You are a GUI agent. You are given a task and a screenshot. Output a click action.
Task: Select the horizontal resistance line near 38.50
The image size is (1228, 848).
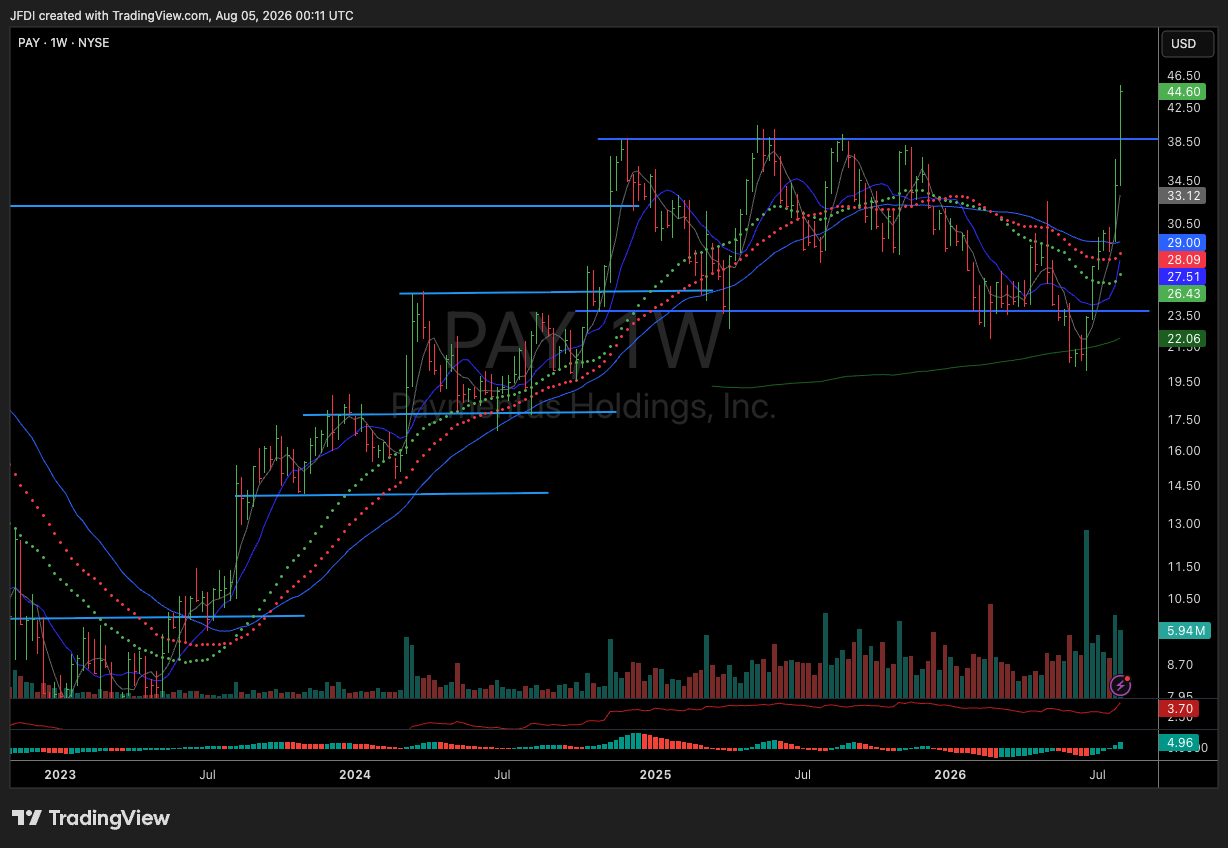878,138
